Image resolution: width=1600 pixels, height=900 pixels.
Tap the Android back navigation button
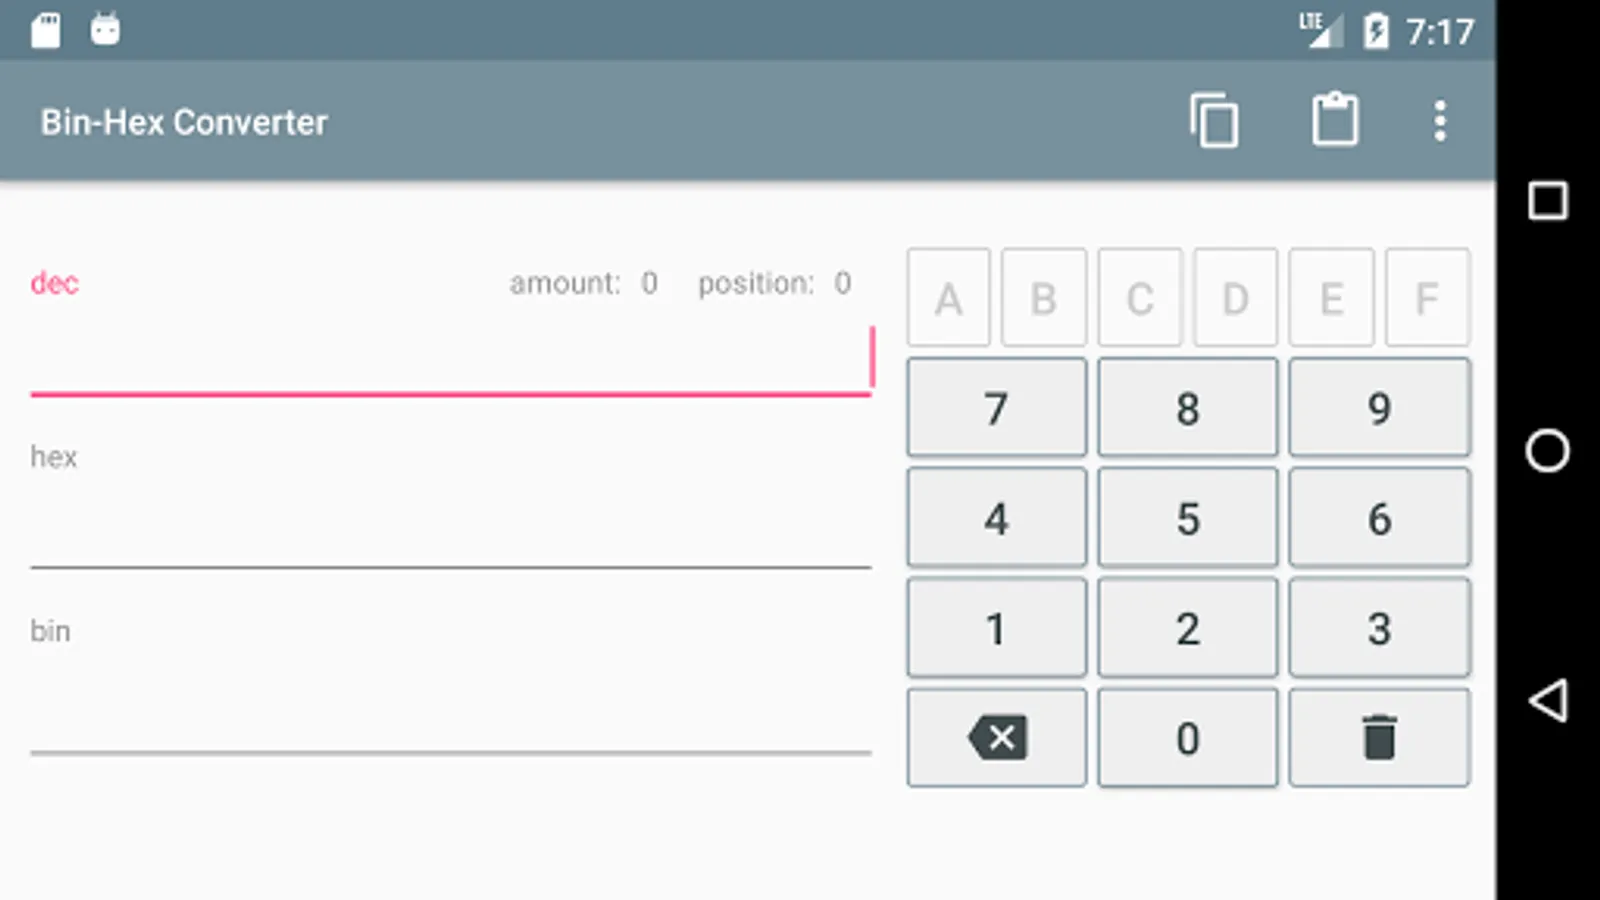pos(1548,700)
